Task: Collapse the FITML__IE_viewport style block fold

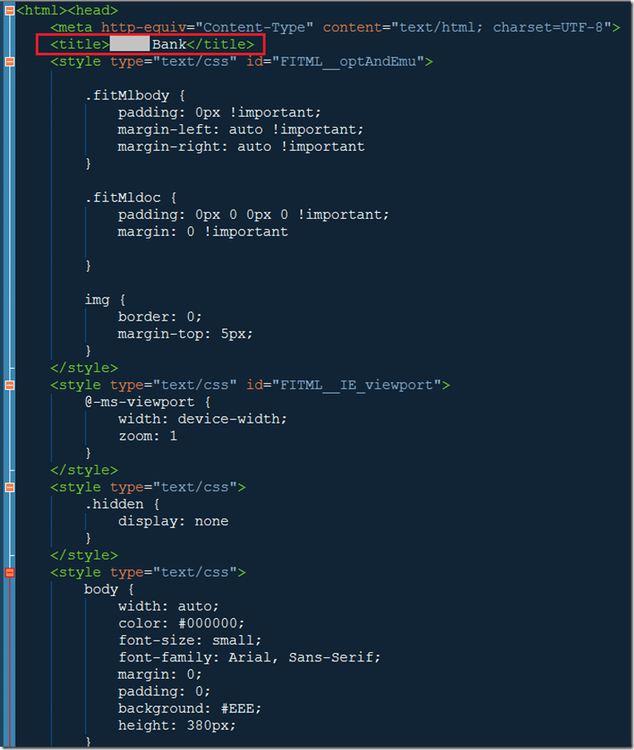Action: (10, 385)
